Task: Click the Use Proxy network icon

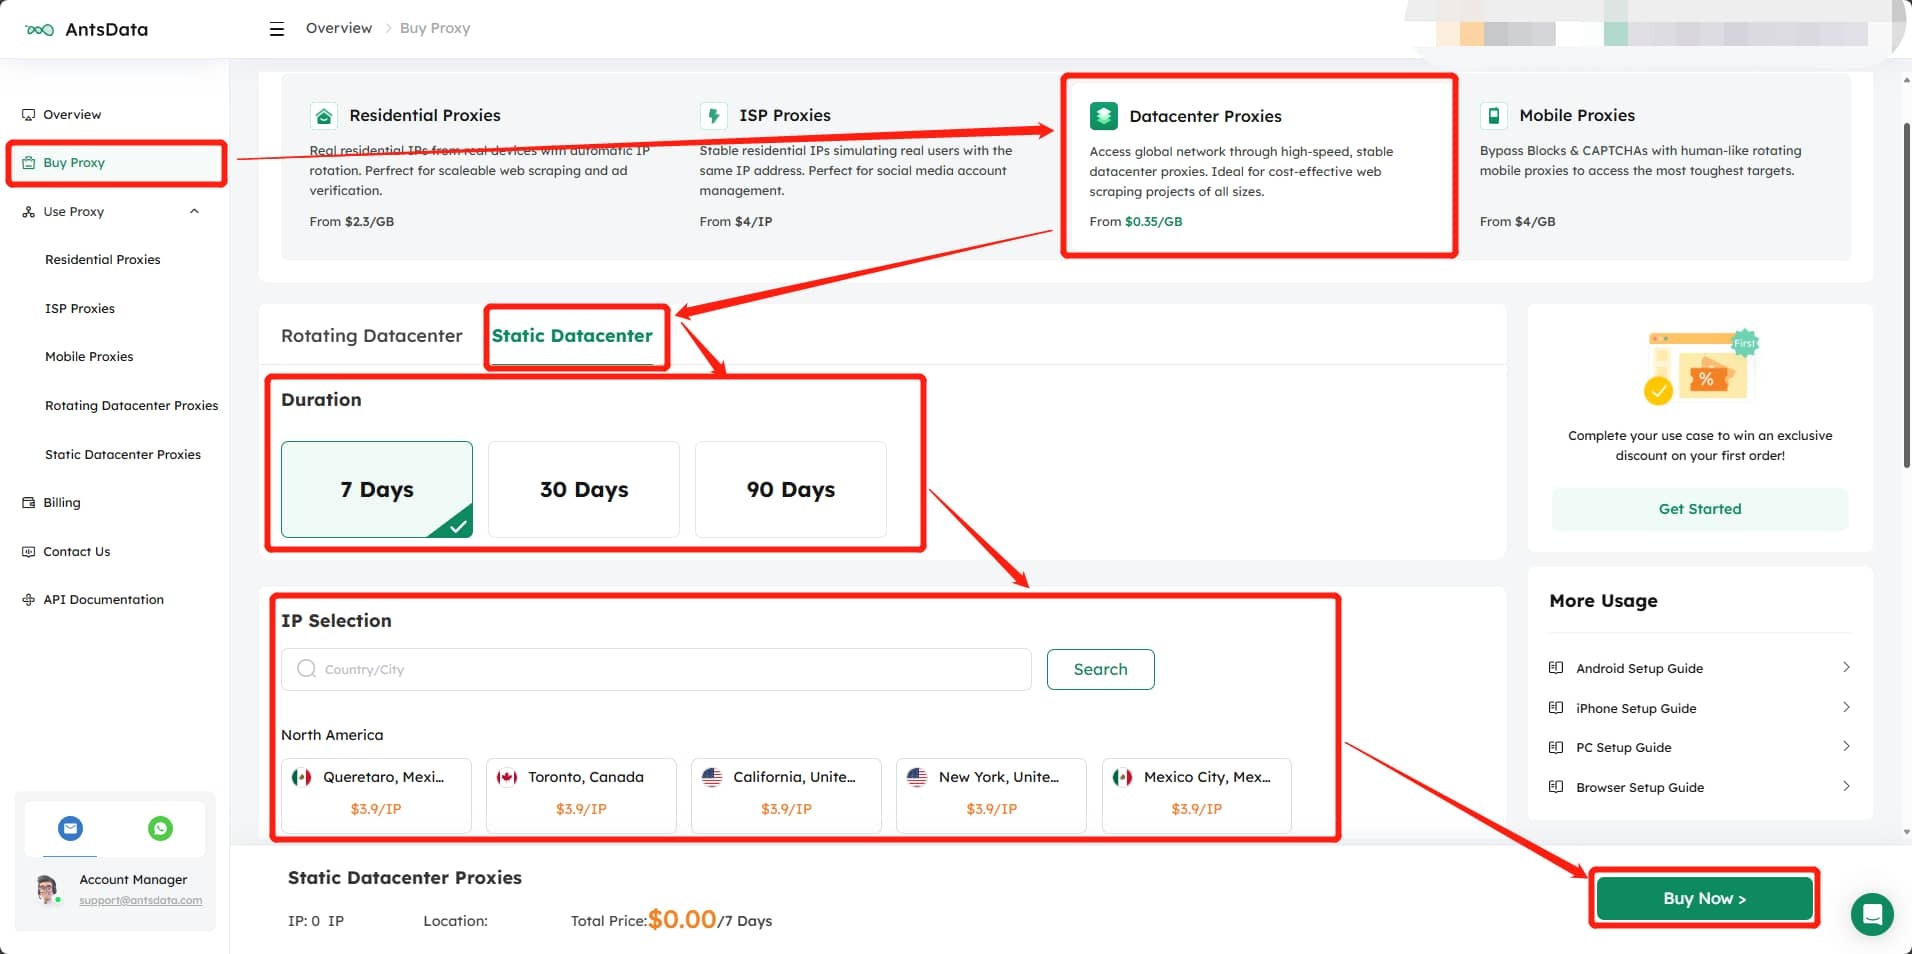Action: [x=29, y=212]
